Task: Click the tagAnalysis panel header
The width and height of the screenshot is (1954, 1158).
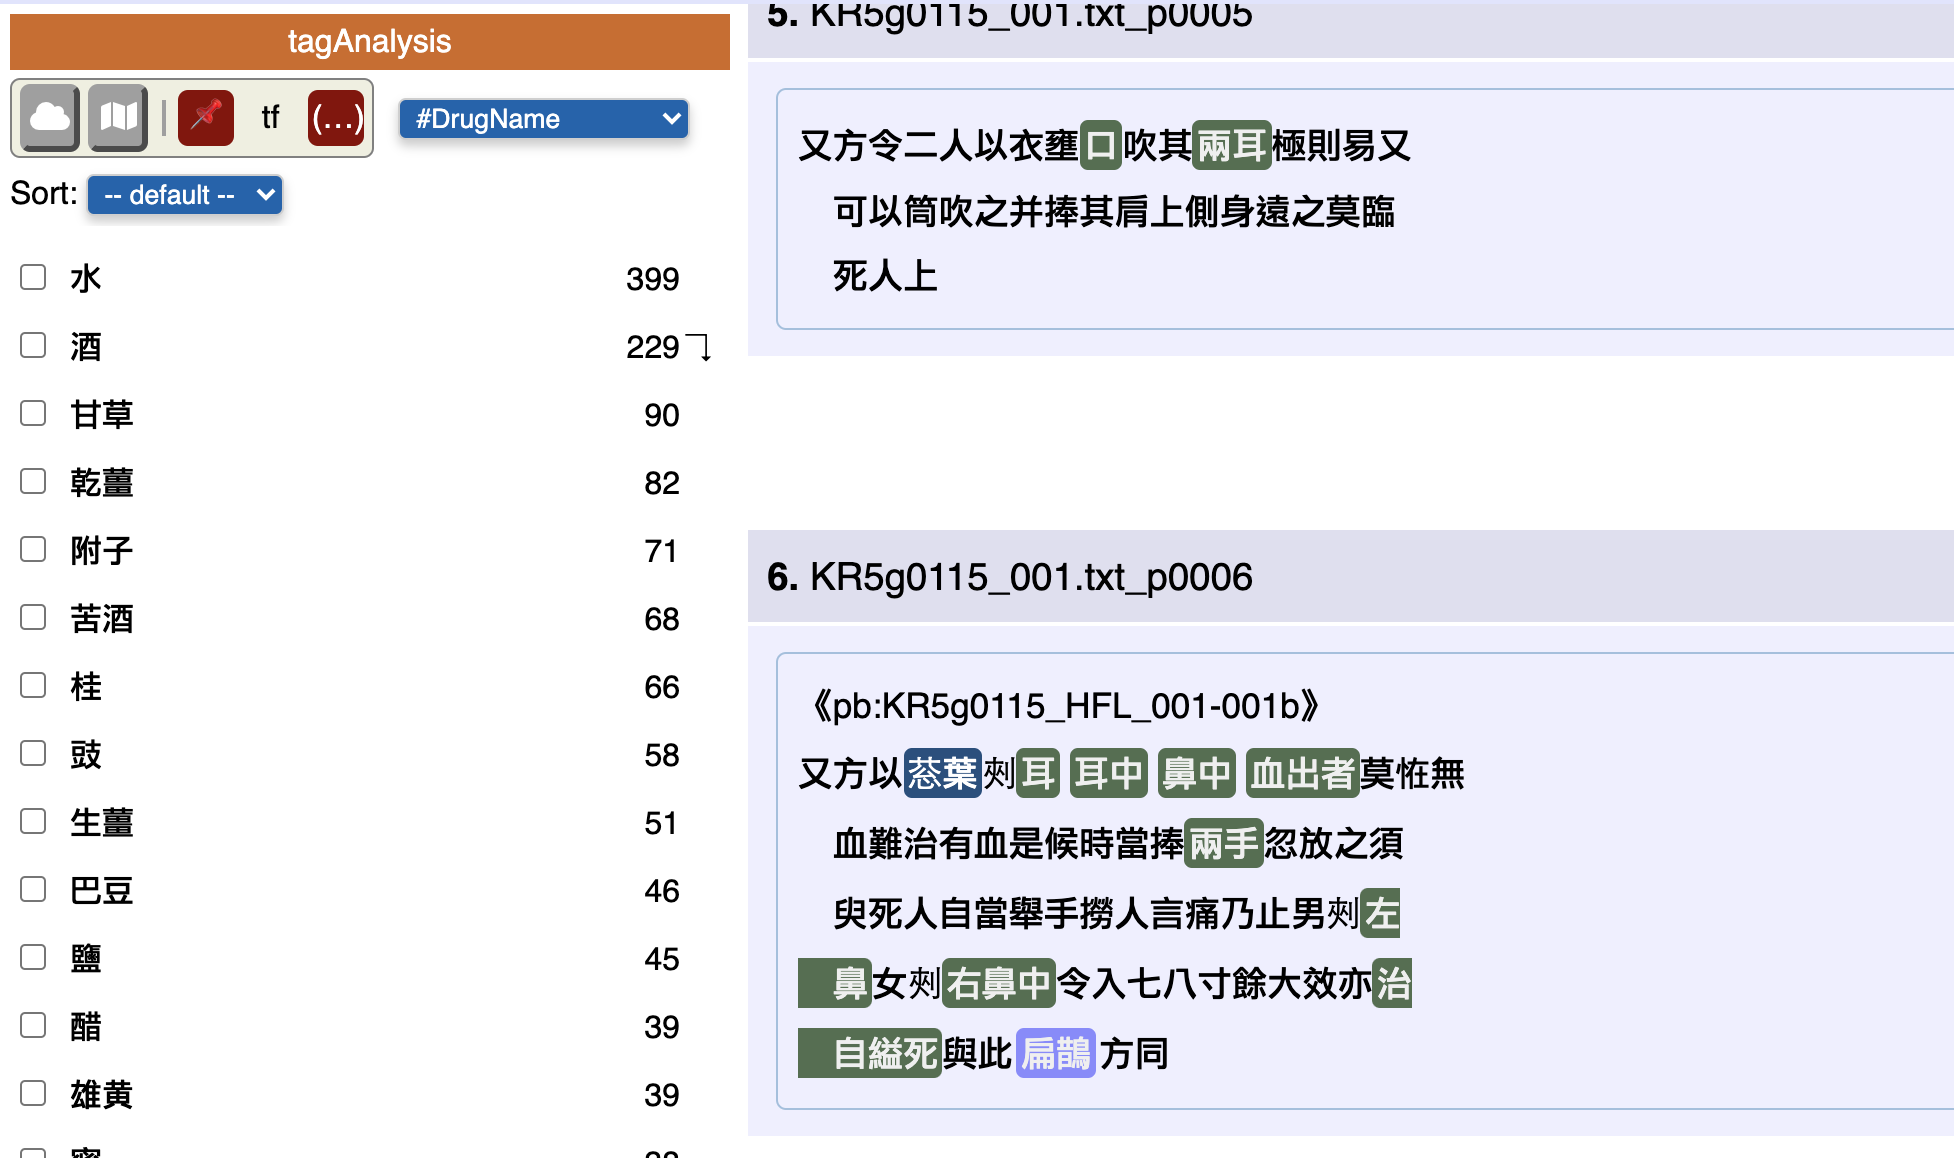Action: 369,41
